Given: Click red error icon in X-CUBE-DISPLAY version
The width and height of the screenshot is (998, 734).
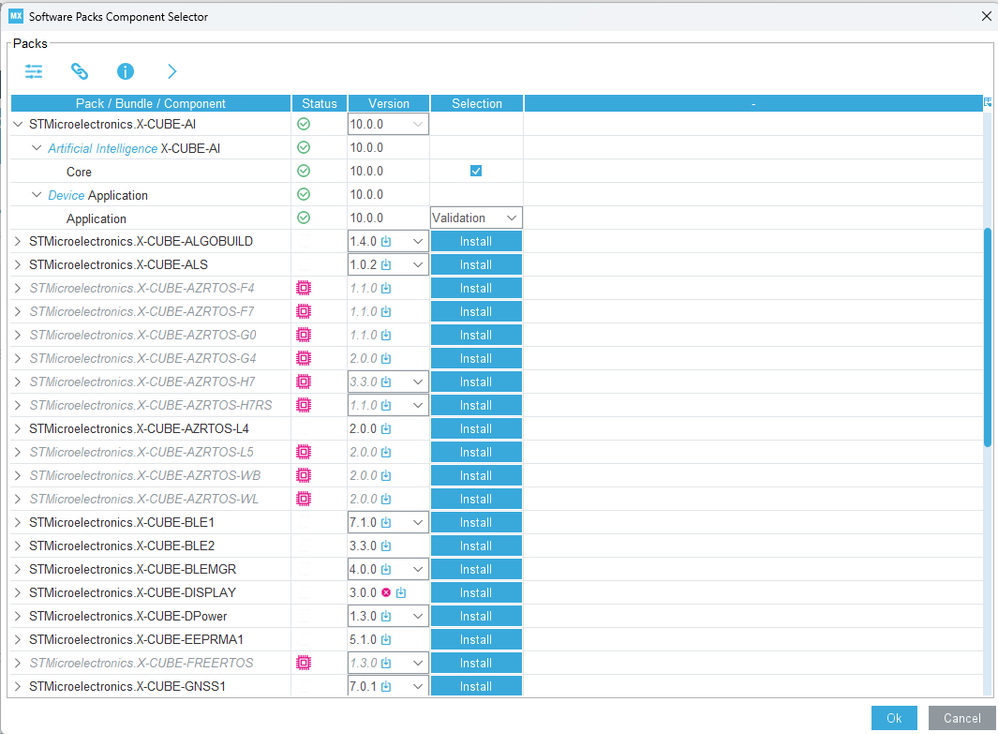Looking at the screenshot, I should pyautogui.click(x=386, y=593).
